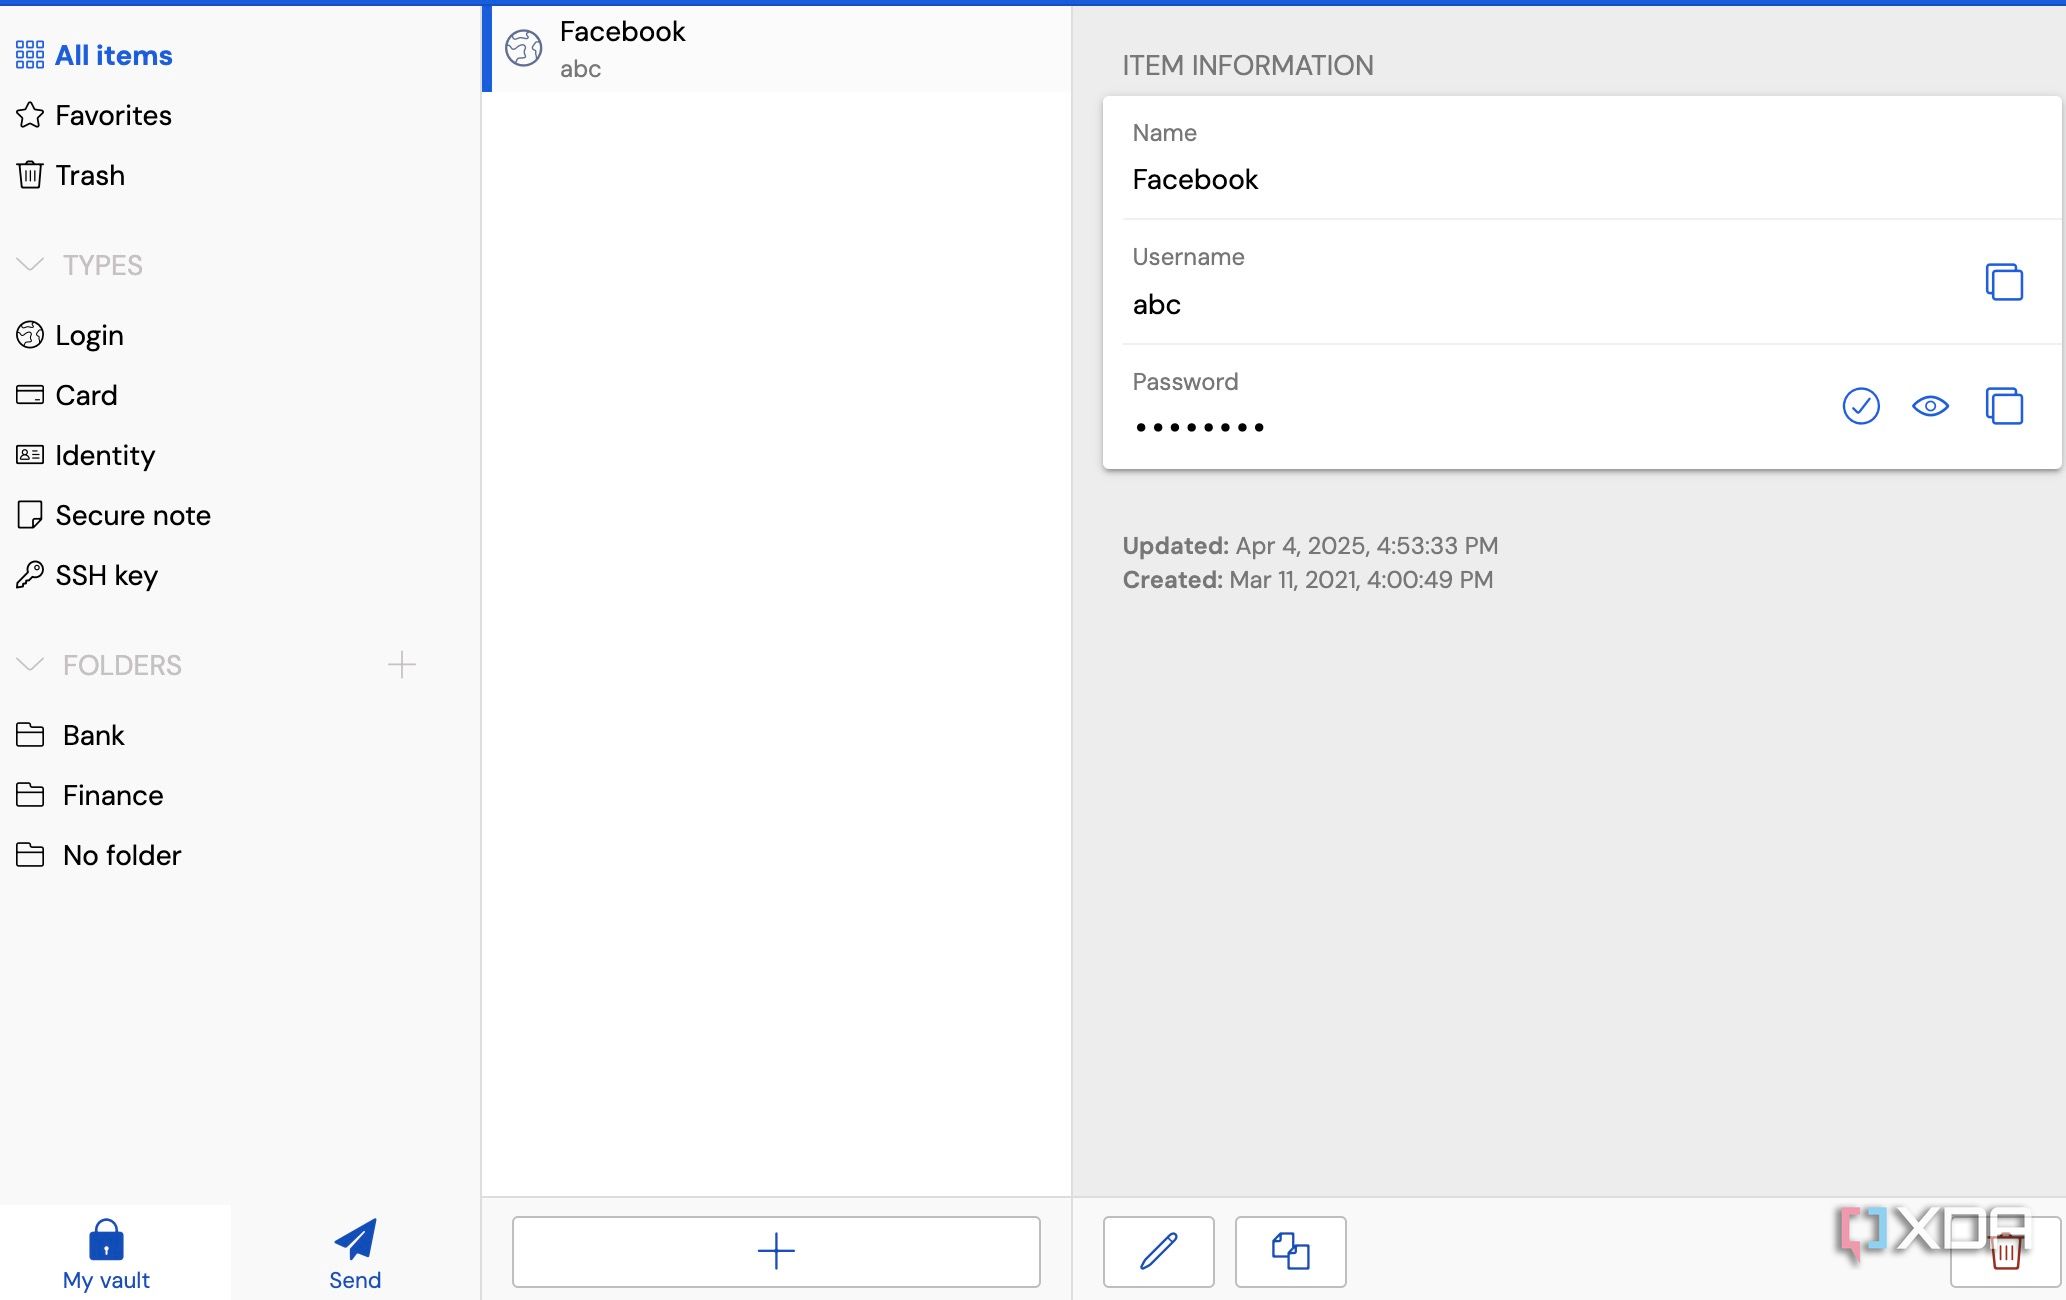Screen dimensions: 2066x1300
Task: Clone the Facebook item
Action: (x=1290, y=1251)
